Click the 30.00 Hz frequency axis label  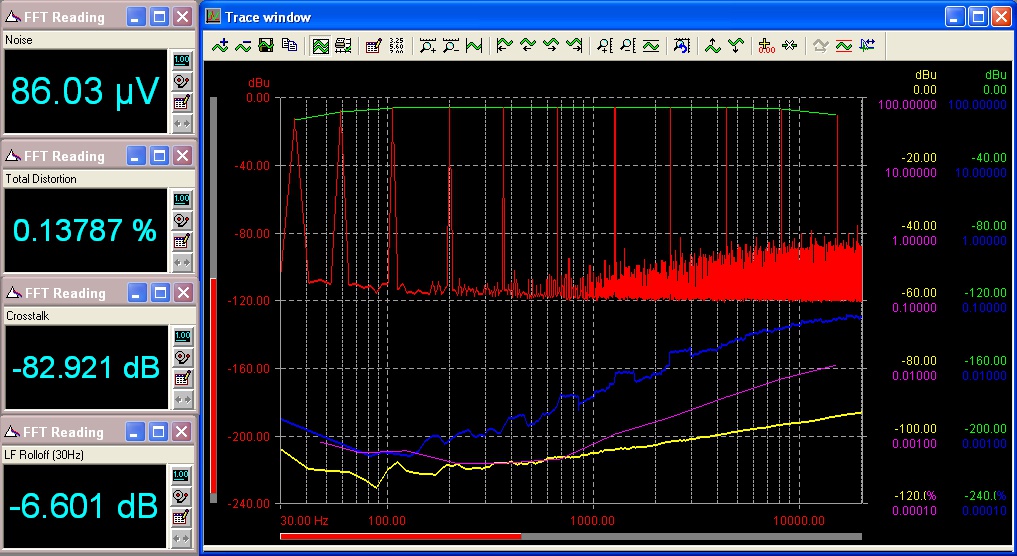coord(305,520)
